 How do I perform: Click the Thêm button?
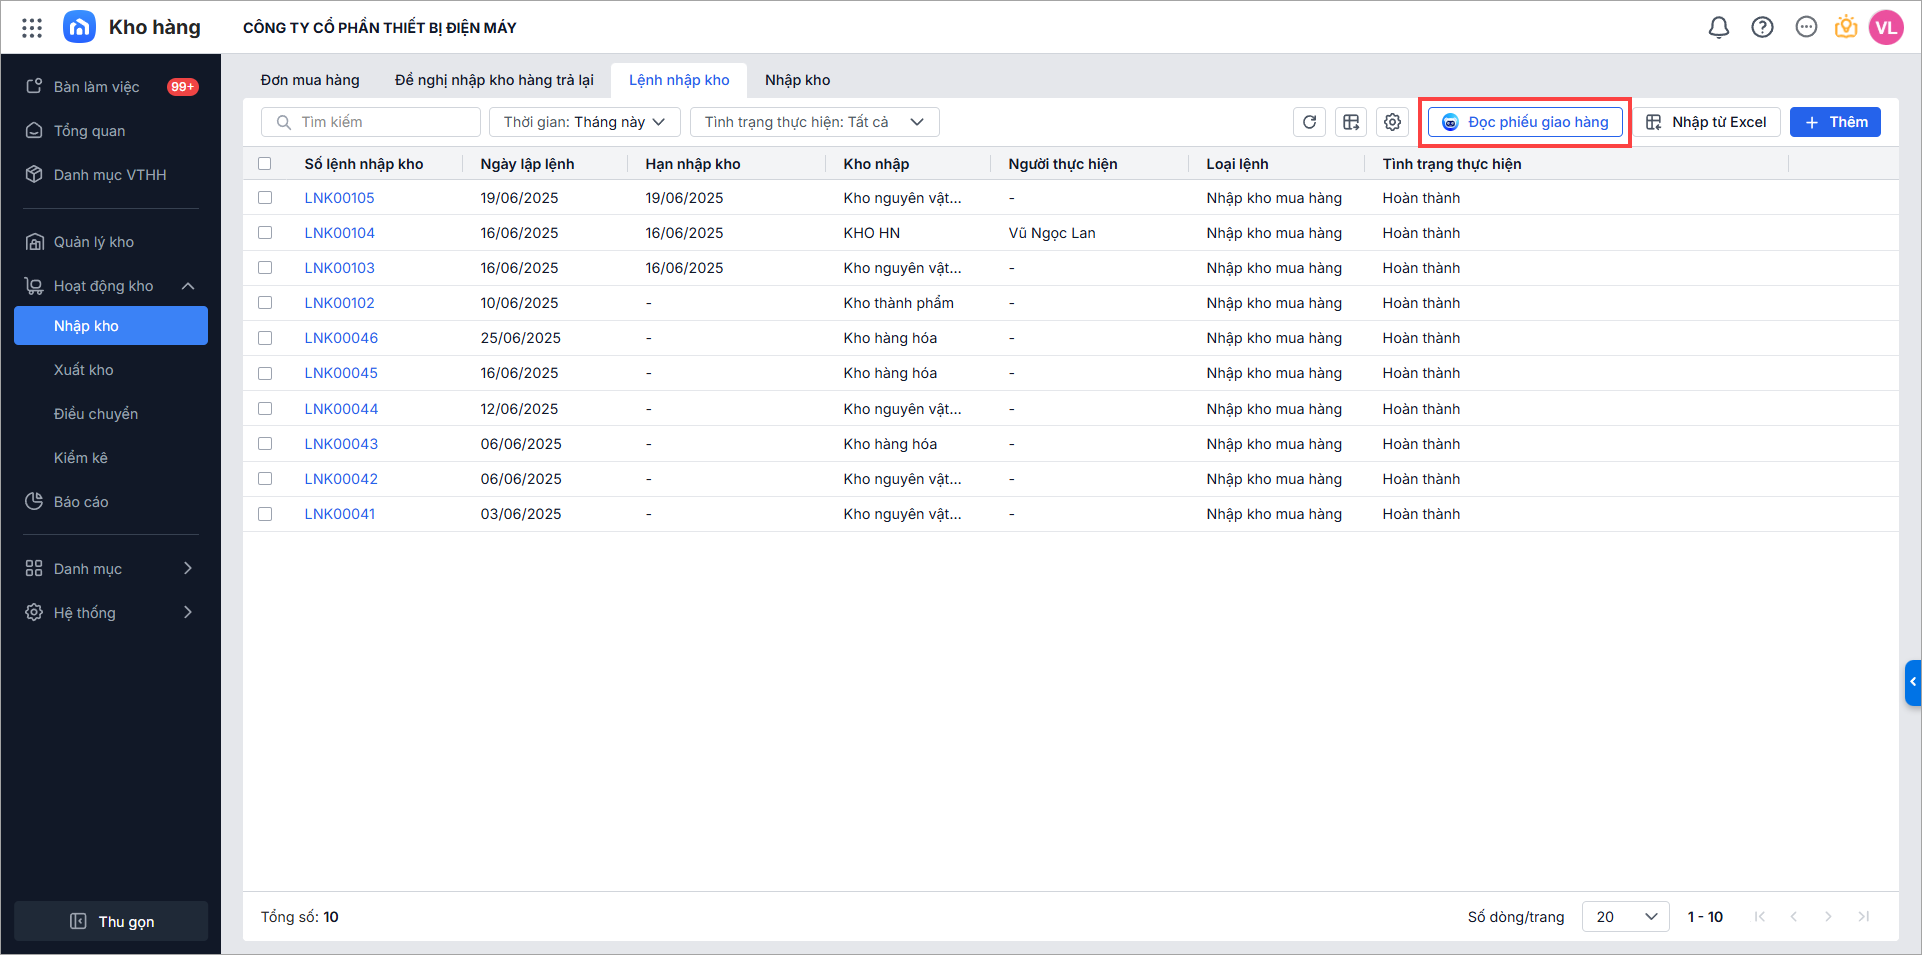(x=1835, y=122)
